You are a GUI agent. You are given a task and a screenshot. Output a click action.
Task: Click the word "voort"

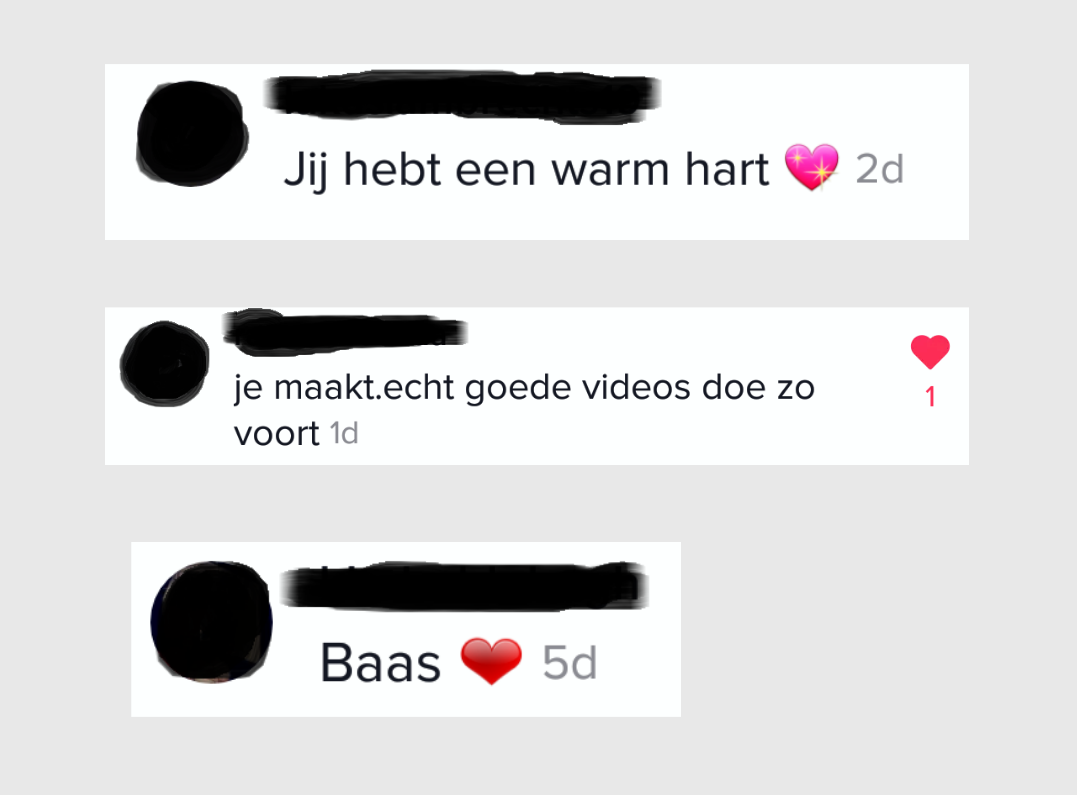(276, 434)
